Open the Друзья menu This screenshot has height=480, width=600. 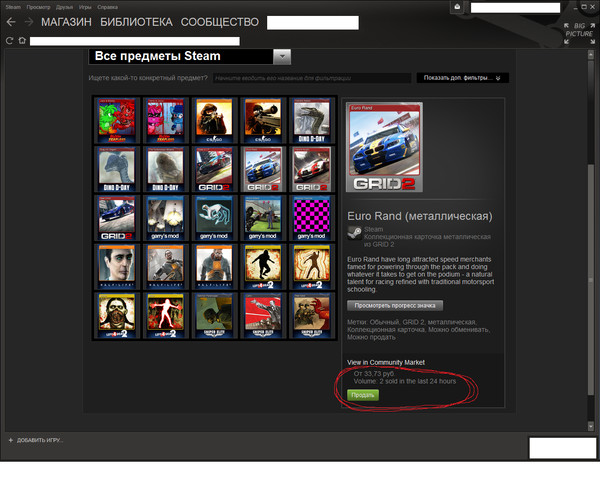(x=64, y=7)
